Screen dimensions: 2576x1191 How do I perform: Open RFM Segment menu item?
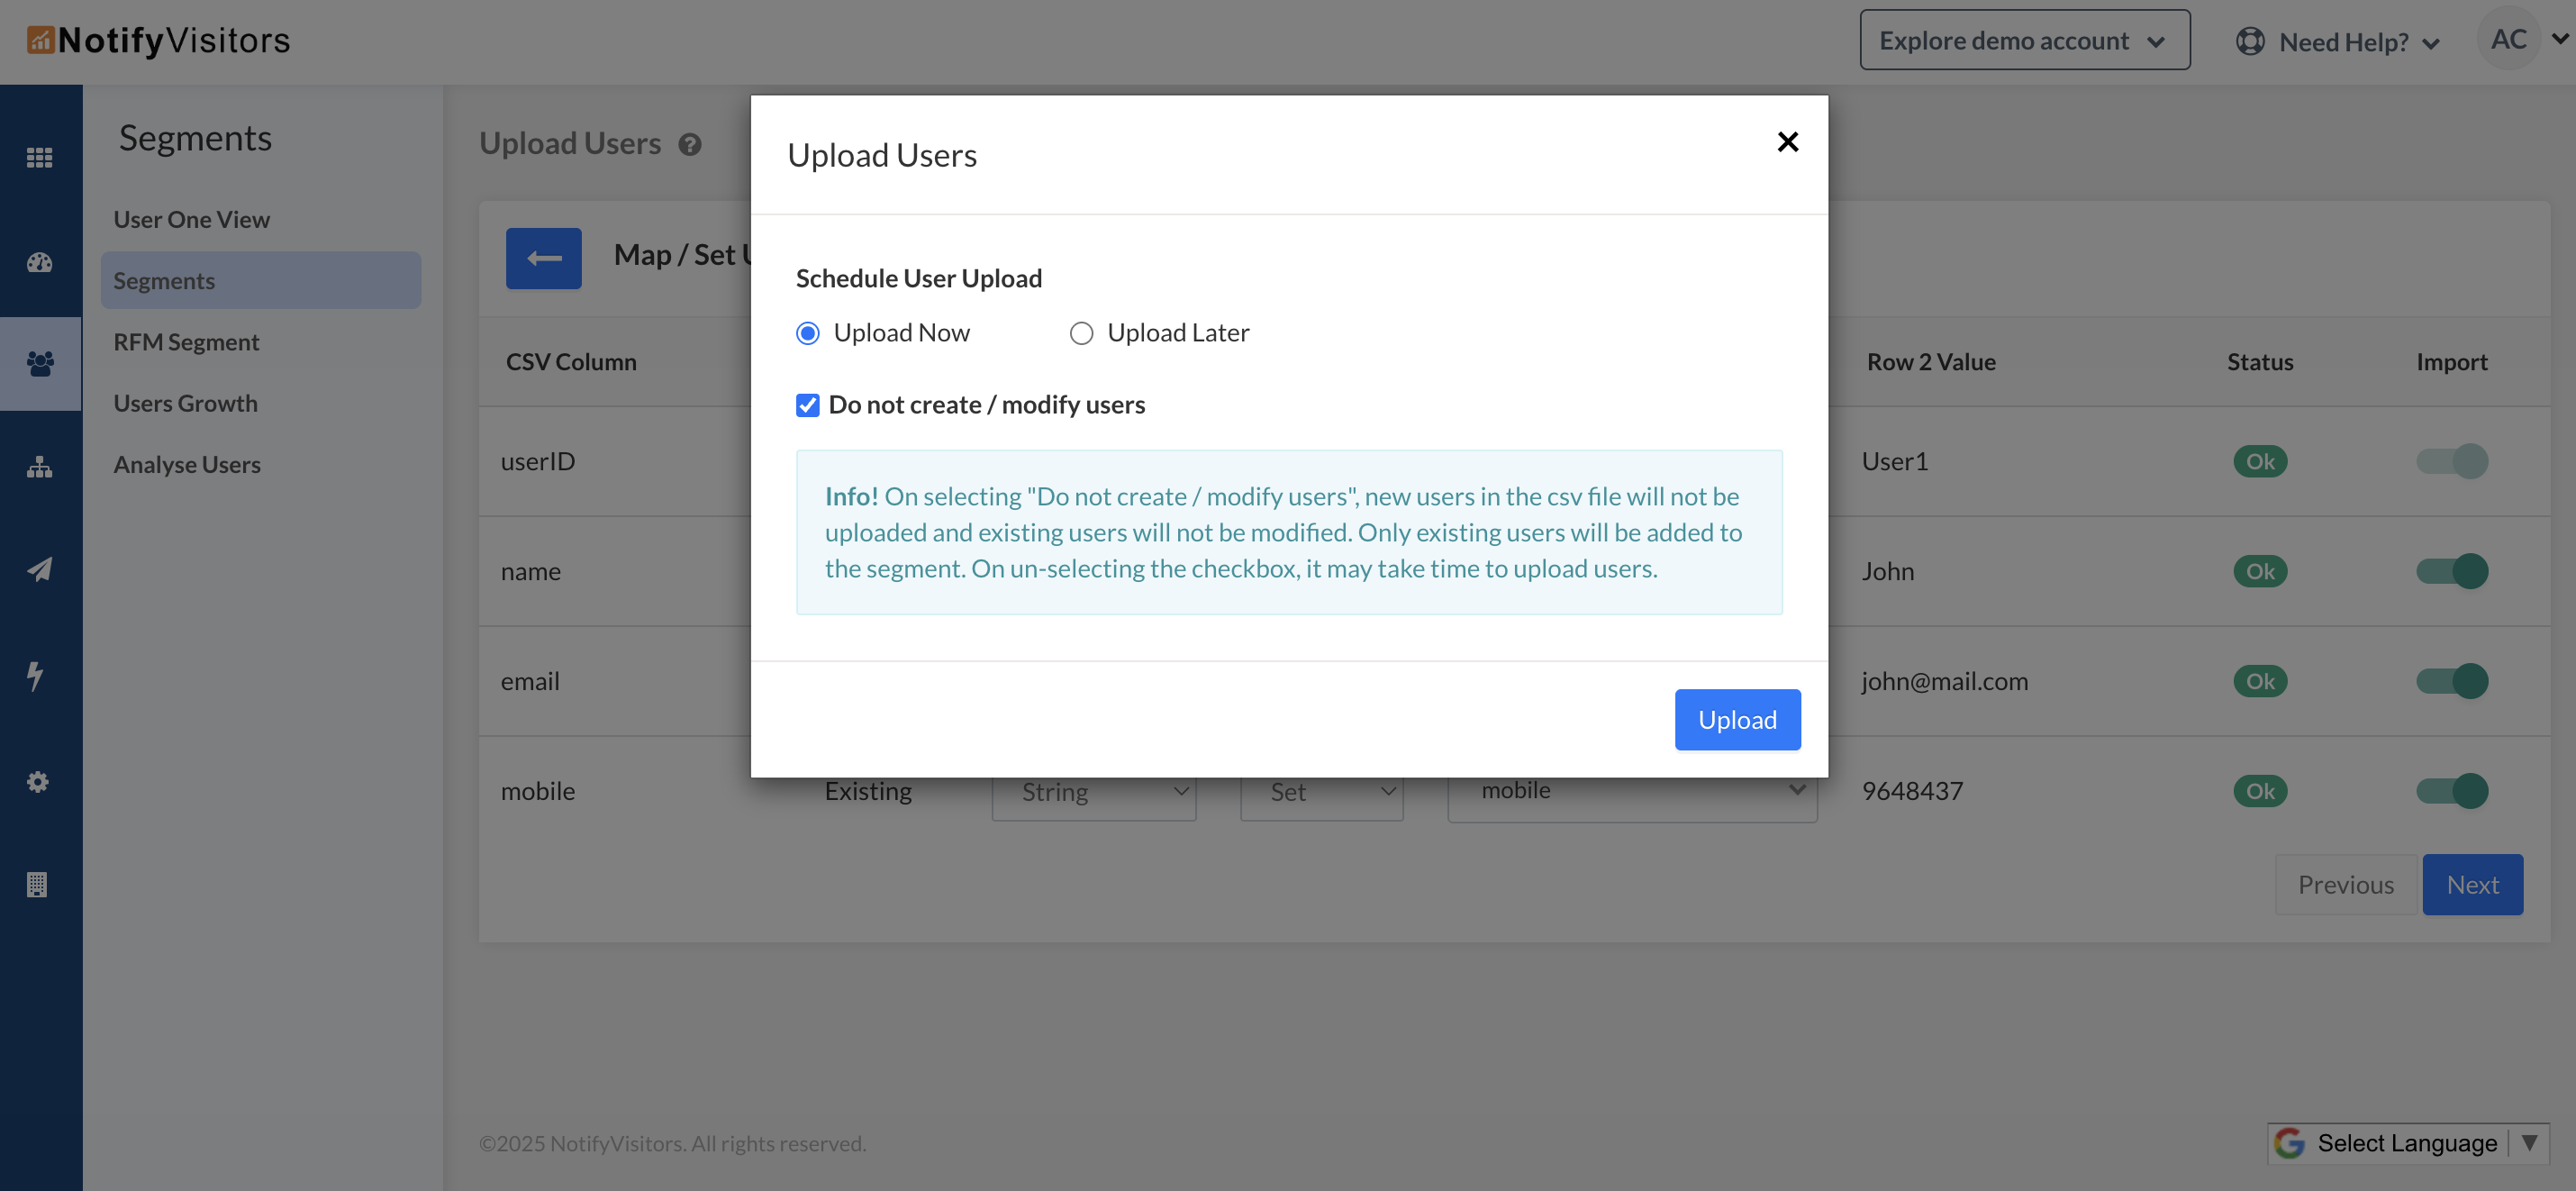coord(186,342)
